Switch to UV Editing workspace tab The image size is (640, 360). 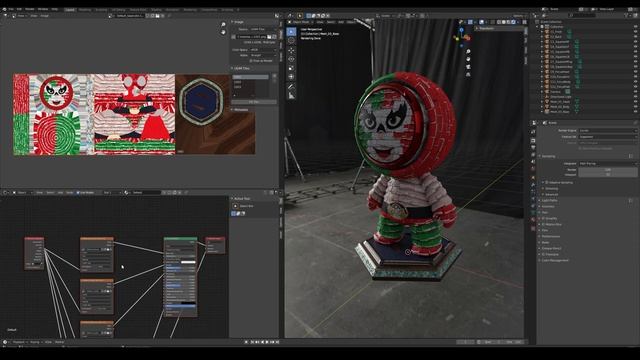(x=118, y=9)
